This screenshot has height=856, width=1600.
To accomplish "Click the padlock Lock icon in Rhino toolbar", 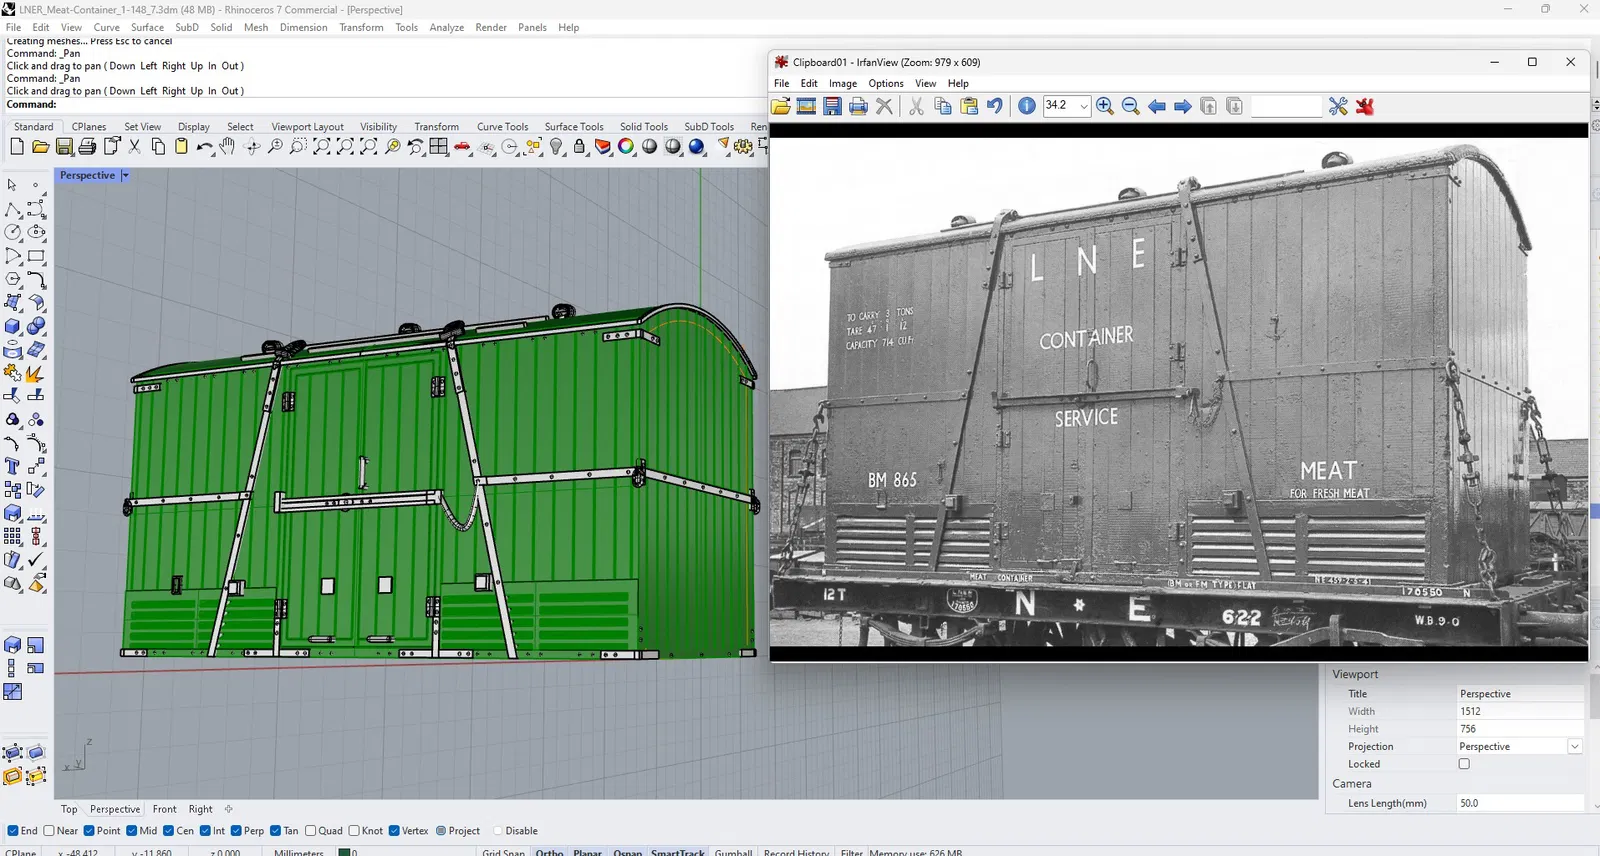I will (580, 147).
